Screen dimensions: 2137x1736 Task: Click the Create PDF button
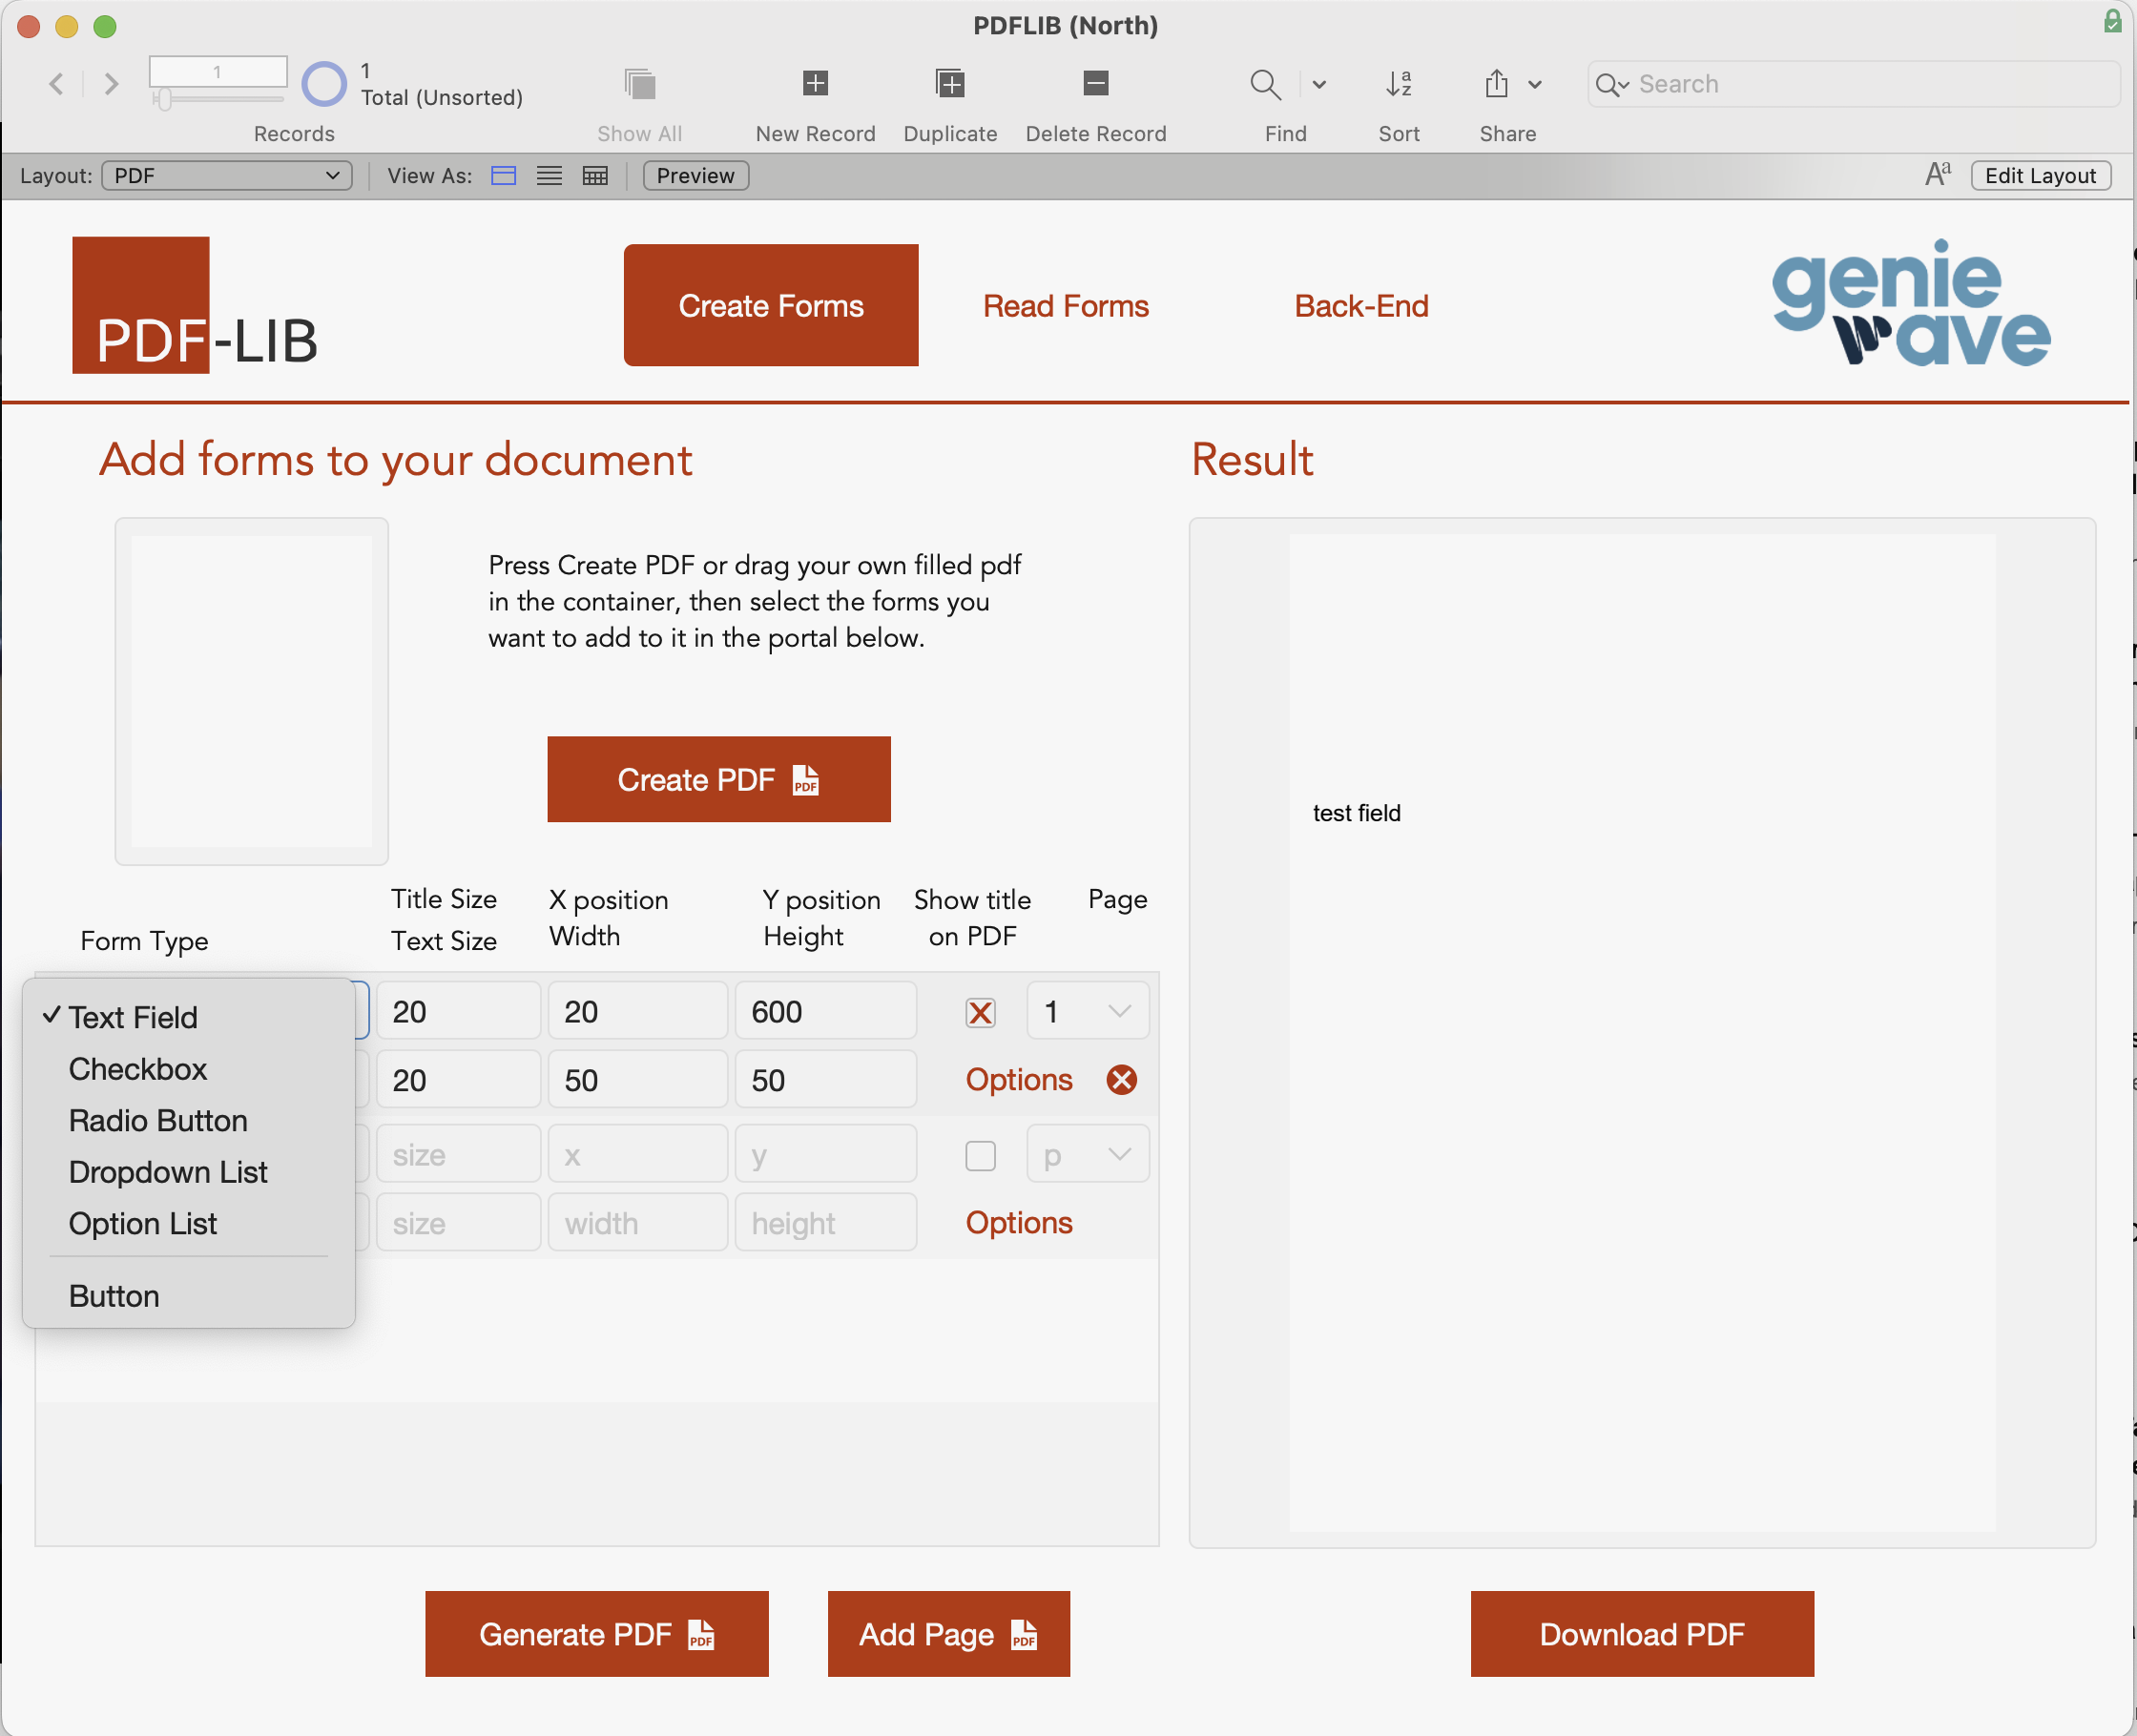tap(719, 779)
